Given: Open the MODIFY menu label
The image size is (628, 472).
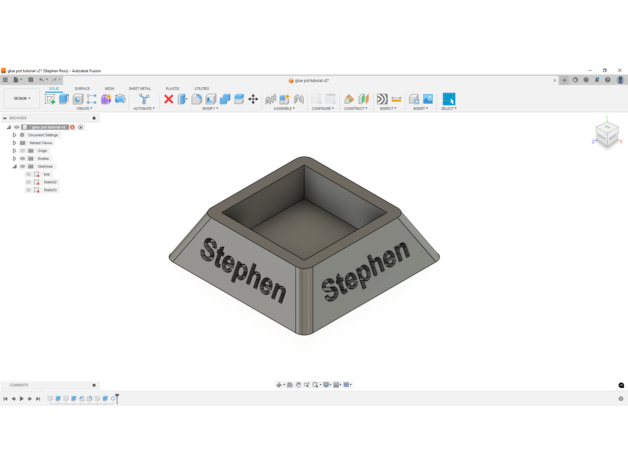Looking at the screenshot, I should click(x=210, y=109).
